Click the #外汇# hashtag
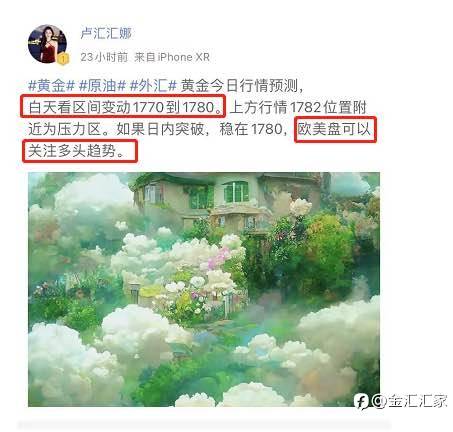 (x=153, y=86)
